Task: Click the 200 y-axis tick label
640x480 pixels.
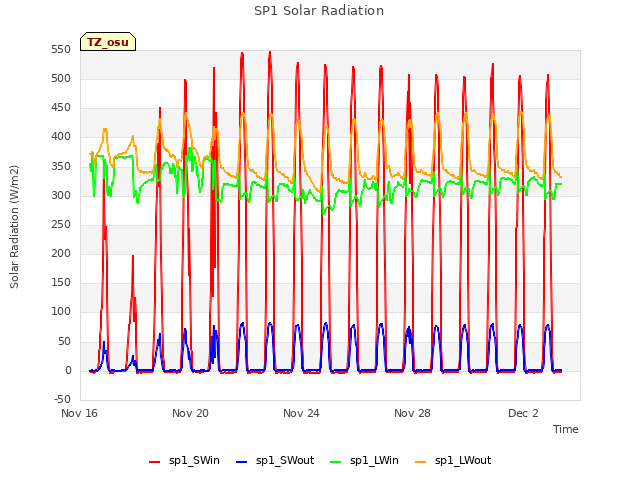Action: (x=61, y=253)
